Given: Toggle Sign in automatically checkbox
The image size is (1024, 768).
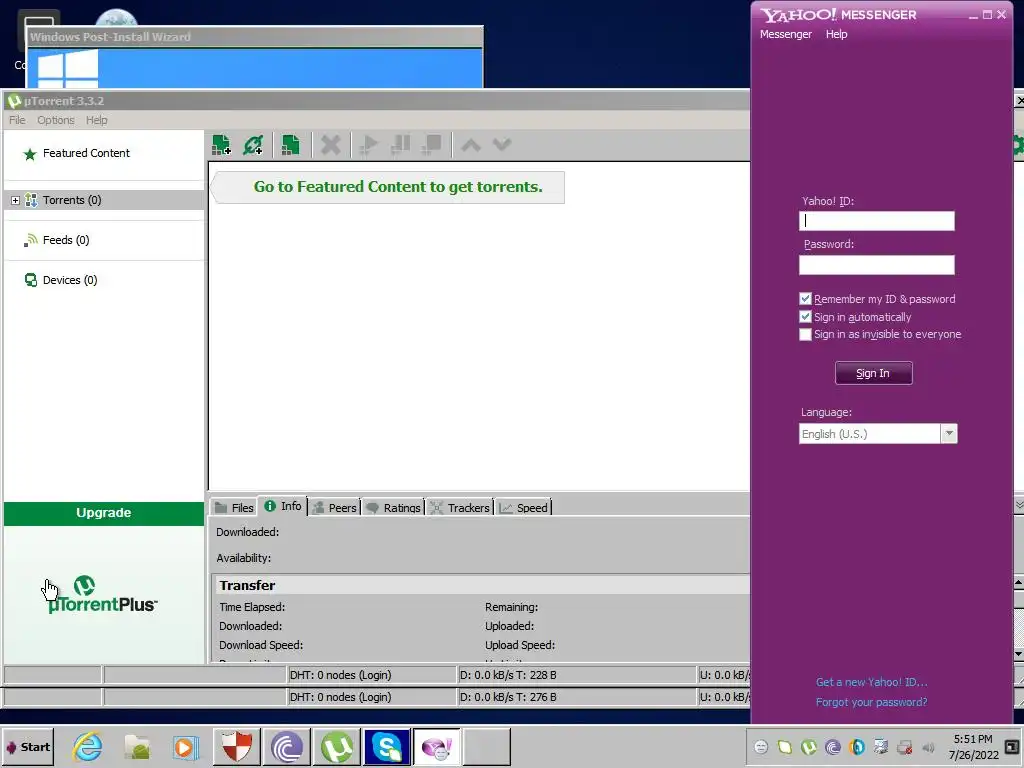Looking at the screenshot, I should coord(805,317).
